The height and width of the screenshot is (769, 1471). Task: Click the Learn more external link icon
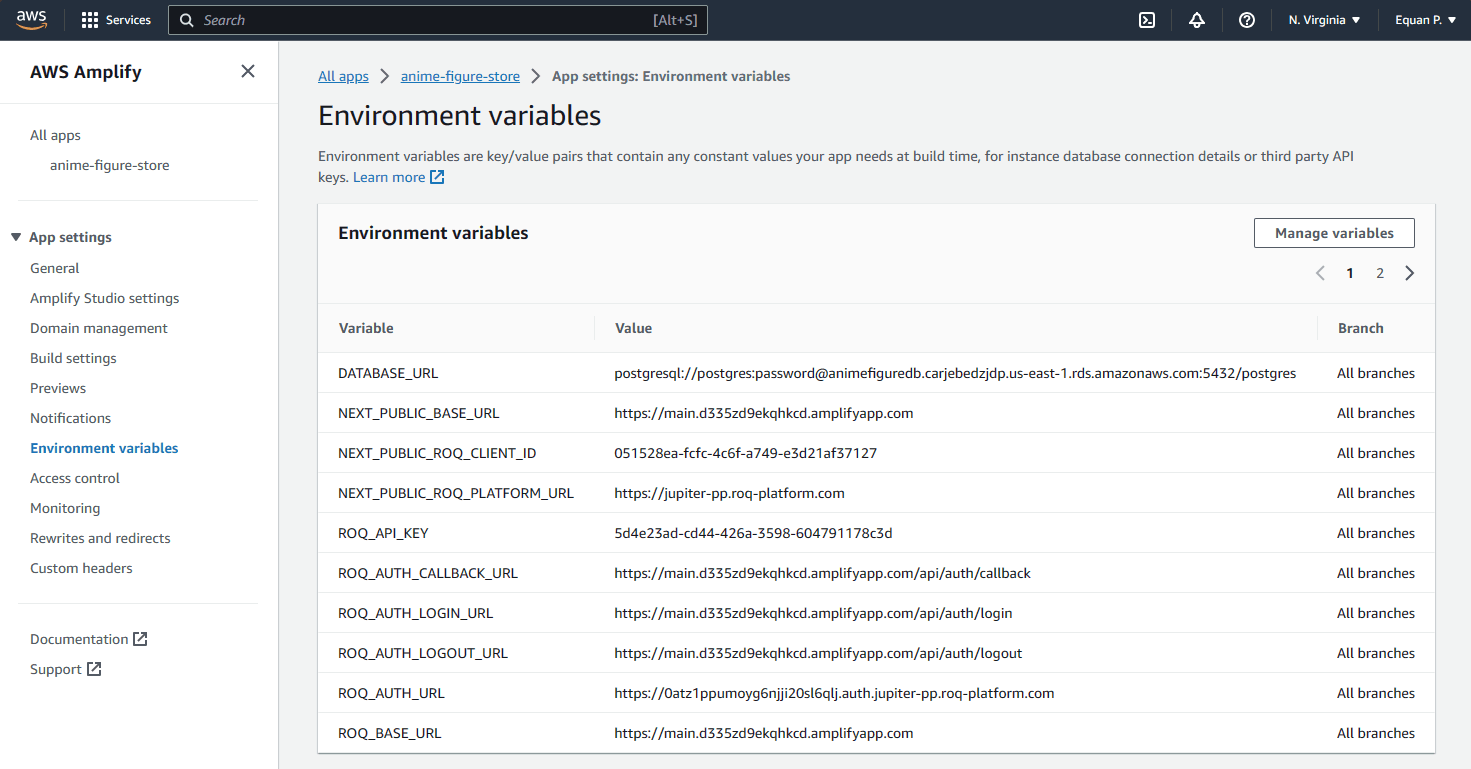point(437,177)
